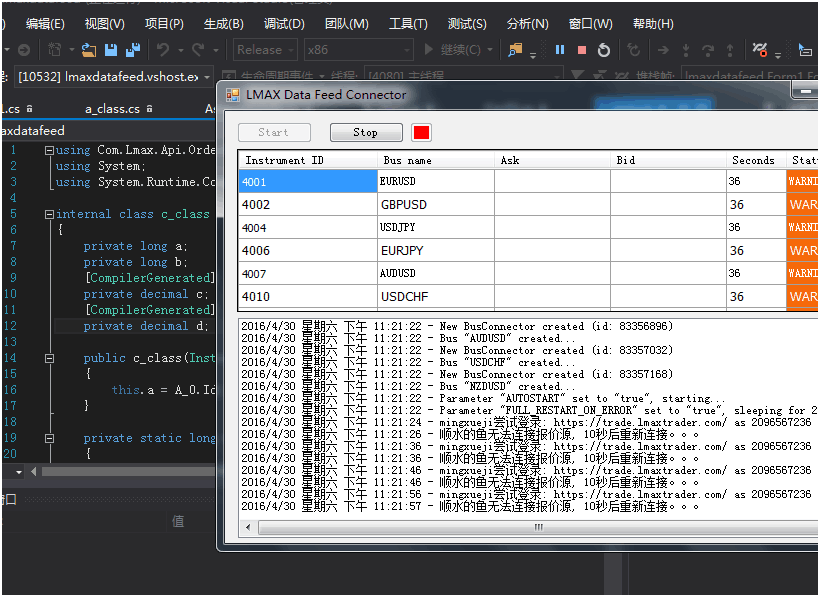
Task: Open the 编辑(E) menu
Action: [45, 24]
